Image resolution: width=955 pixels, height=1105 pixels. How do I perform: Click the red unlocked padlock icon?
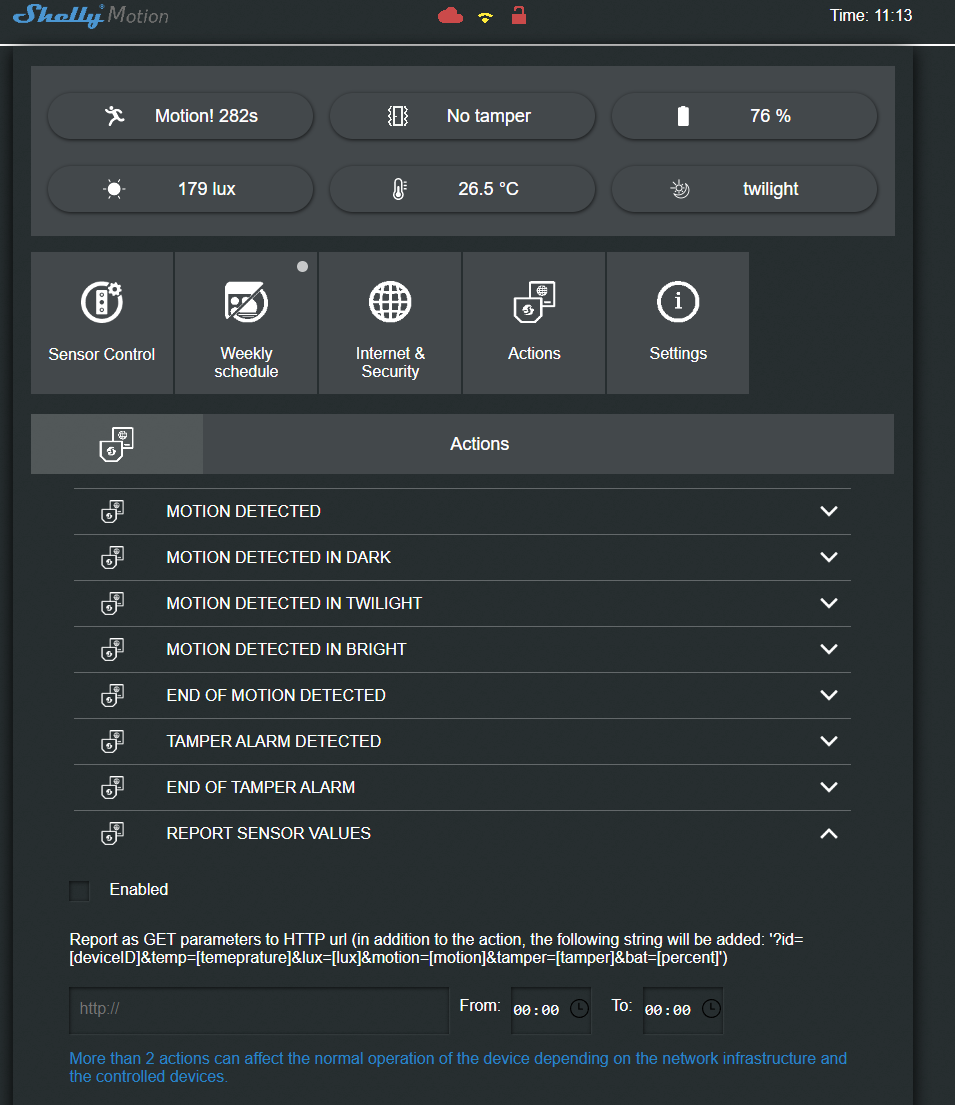pos(518,15)
